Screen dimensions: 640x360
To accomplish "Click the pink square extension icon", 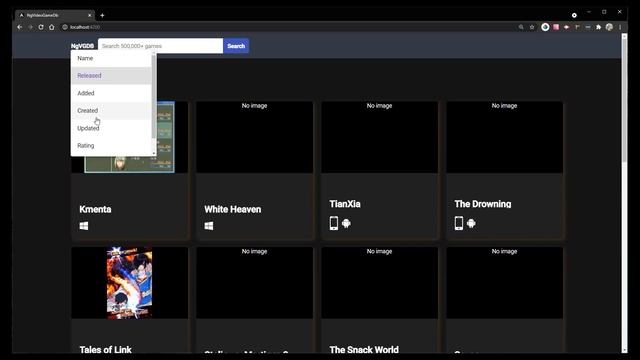I will [x=556, y=27].
